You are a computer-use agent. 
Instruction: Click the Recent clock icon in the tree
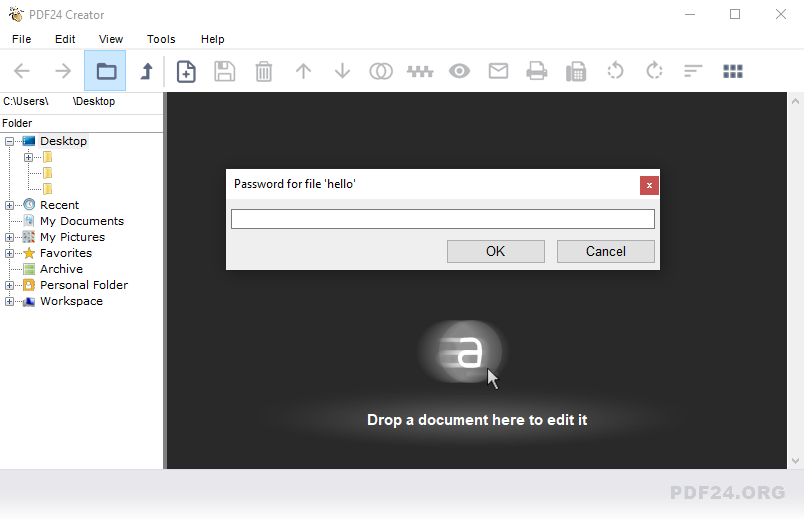[29, 205]
